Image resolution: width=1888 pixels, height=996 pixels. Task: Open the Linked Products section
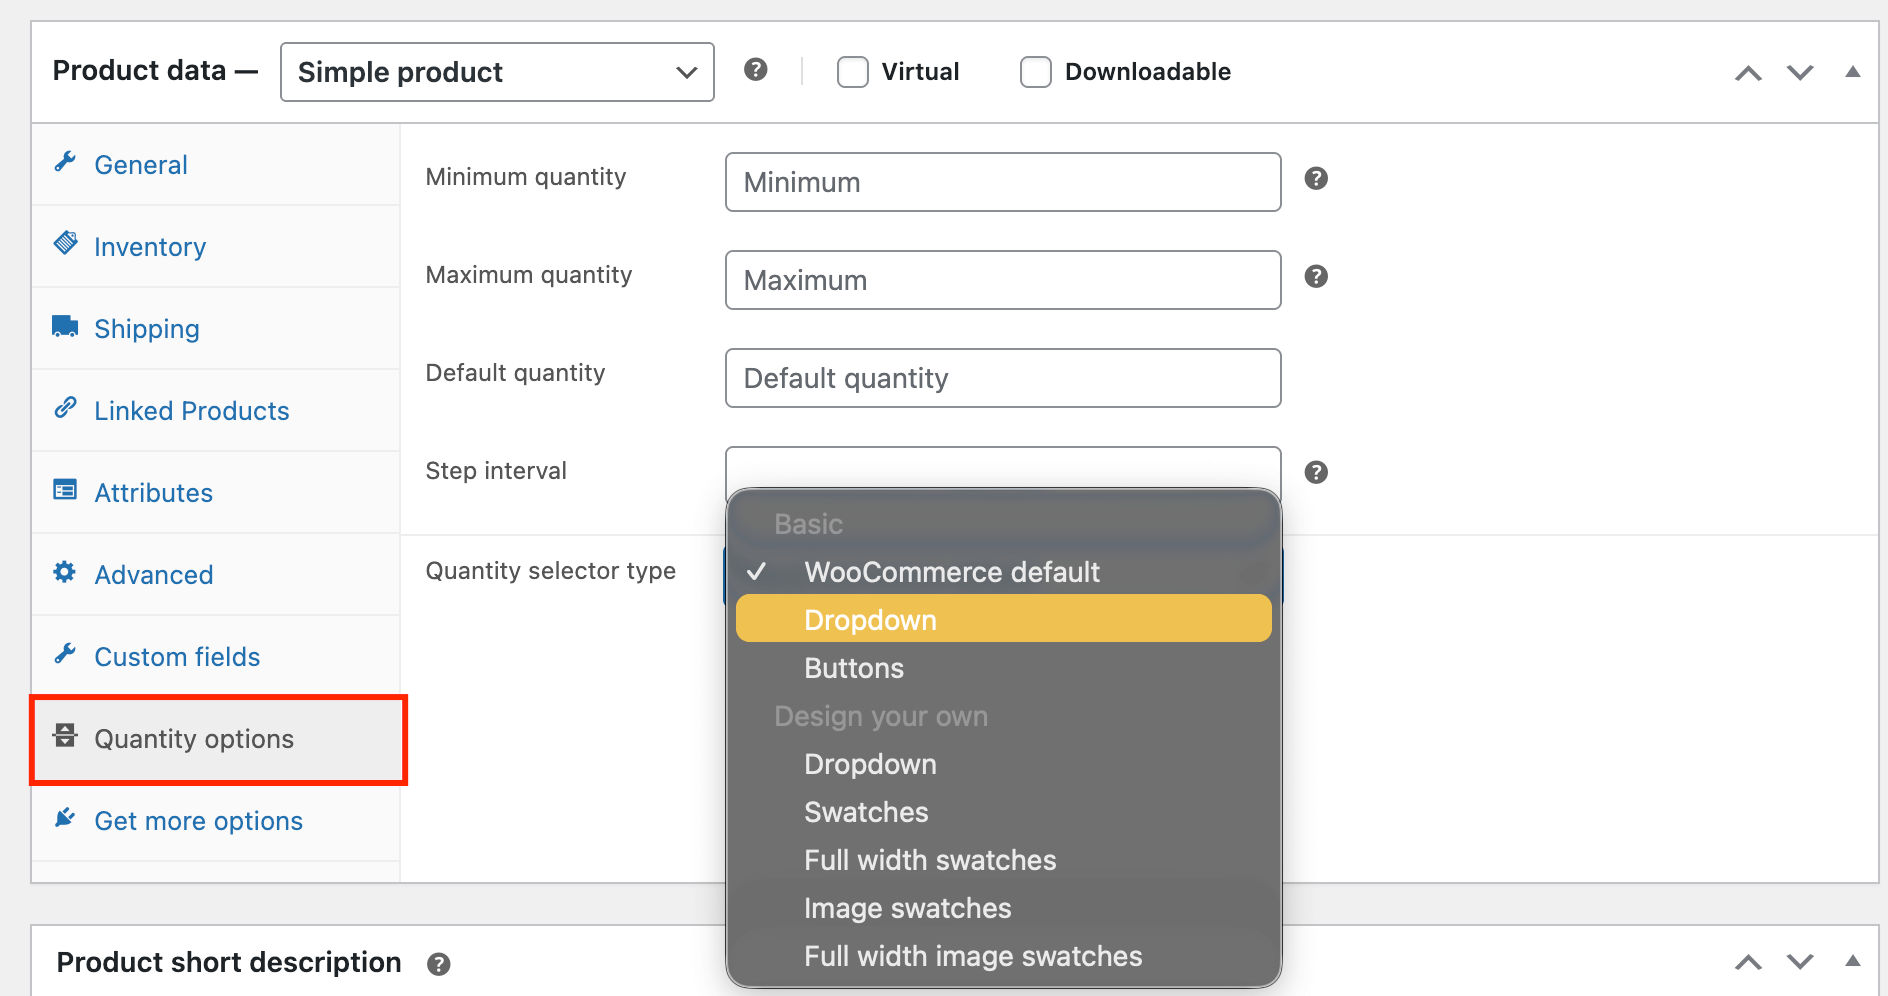pyautogui.click(x=191, y=410)
